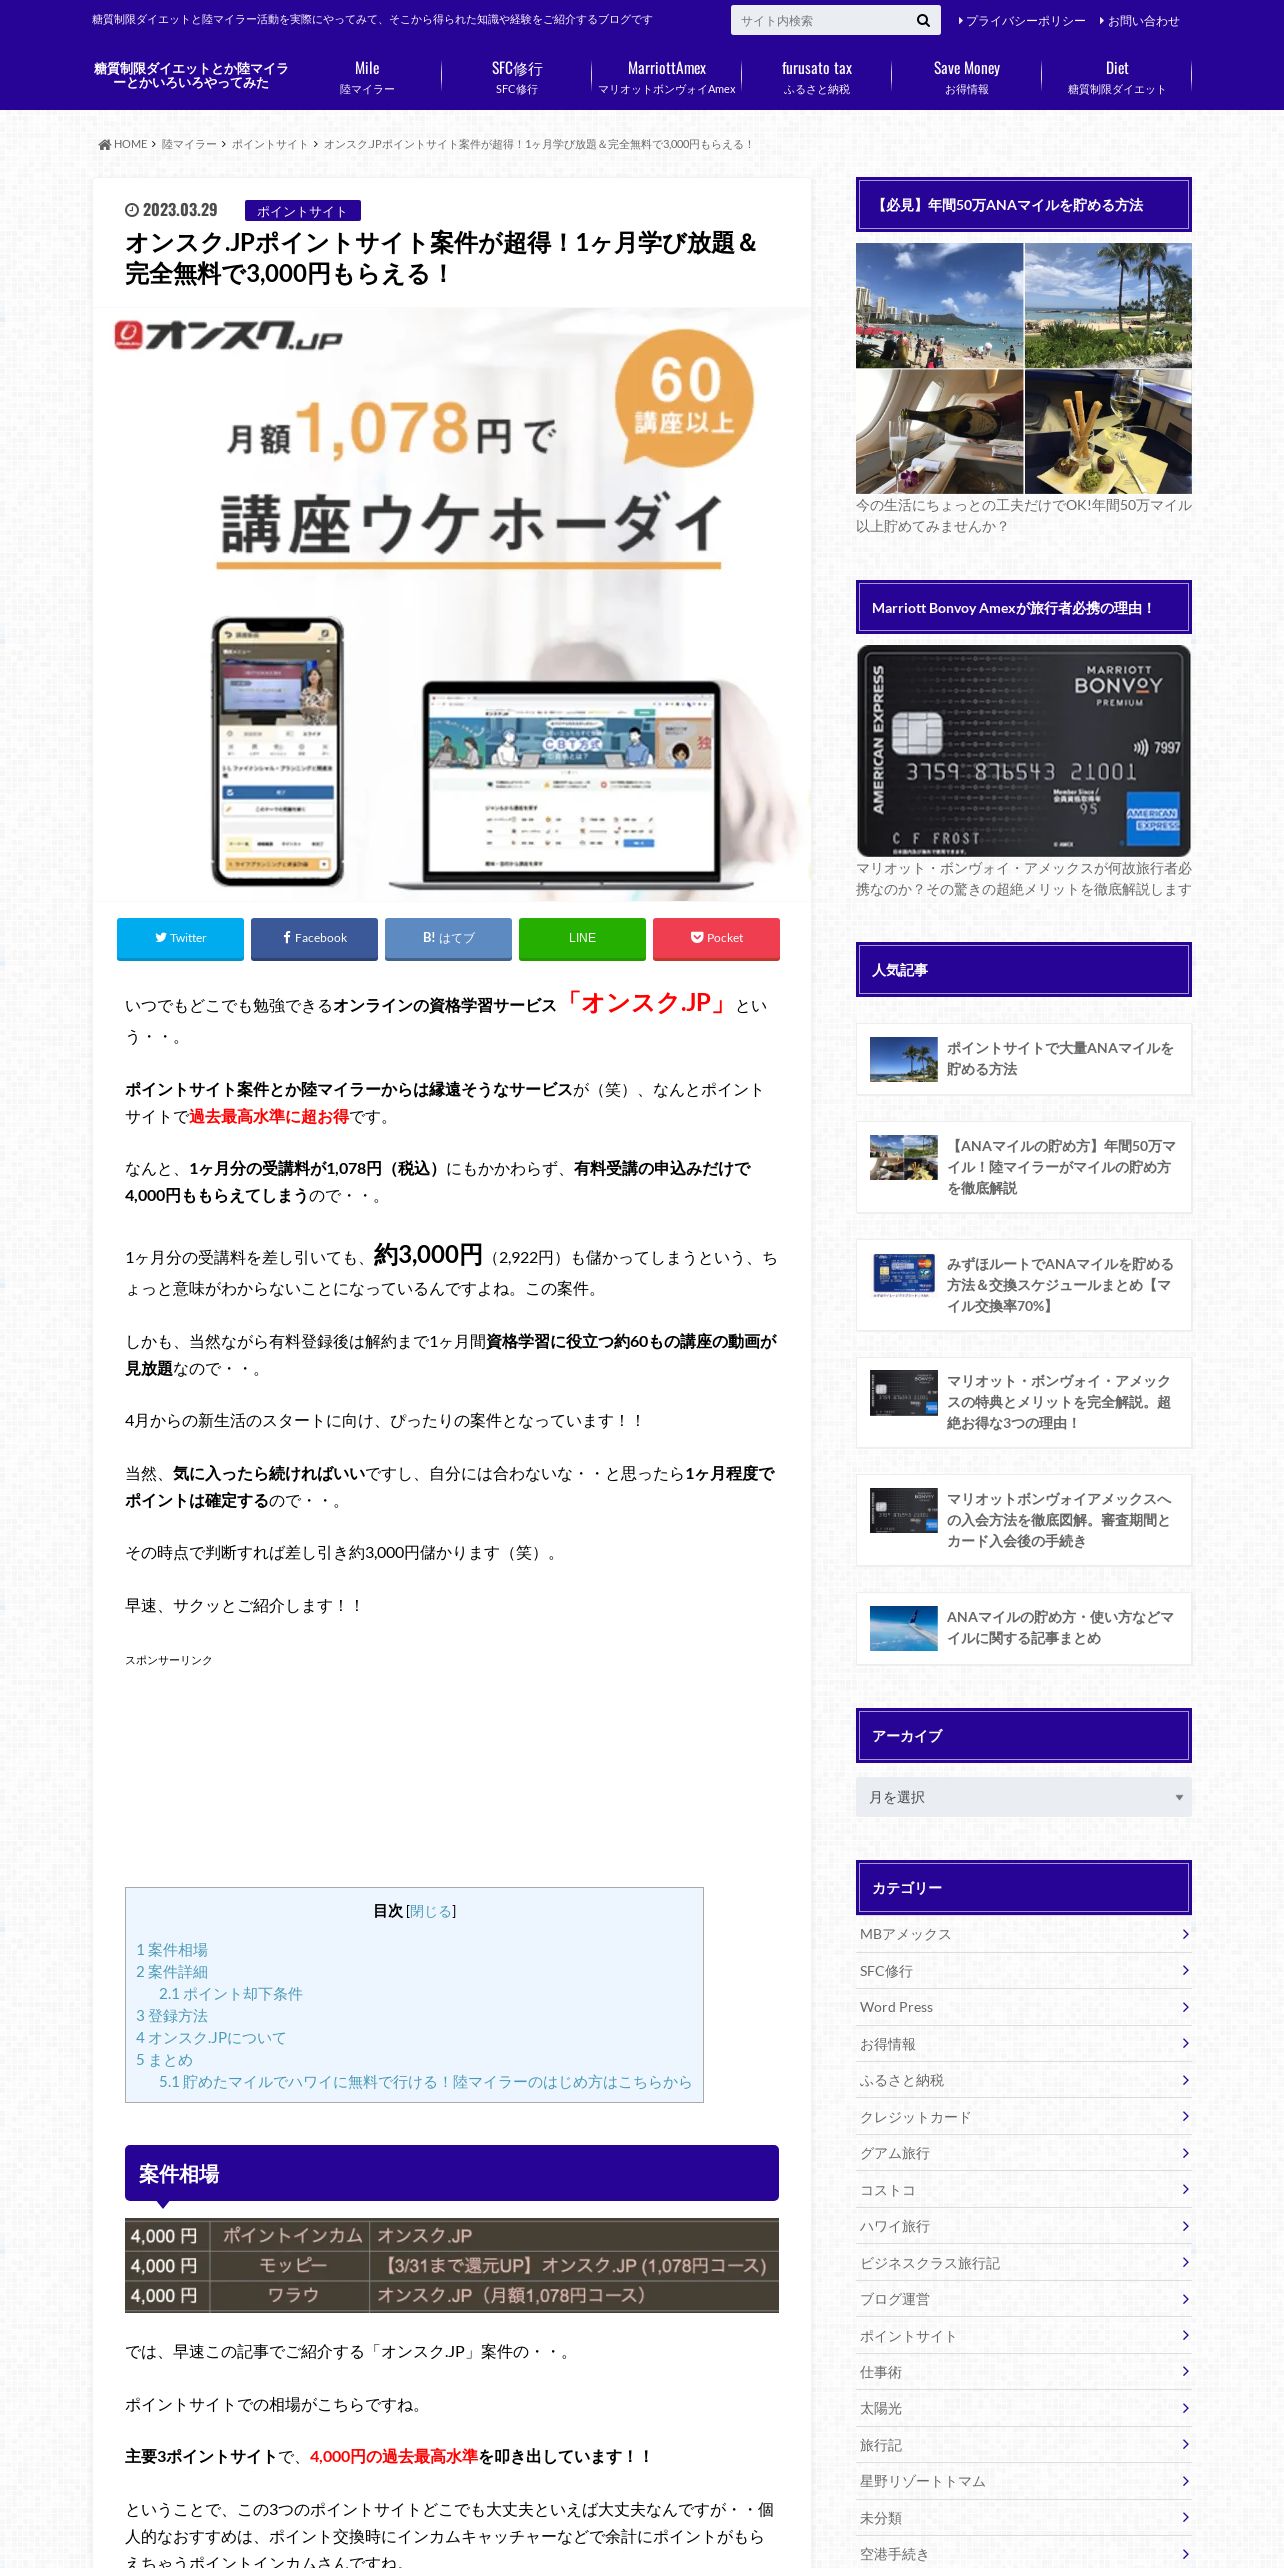Open マリオットボンヴォイアメックス入会方法 article
The height and width of the screenshot is (2568, 1284).
point(1024,1520)
